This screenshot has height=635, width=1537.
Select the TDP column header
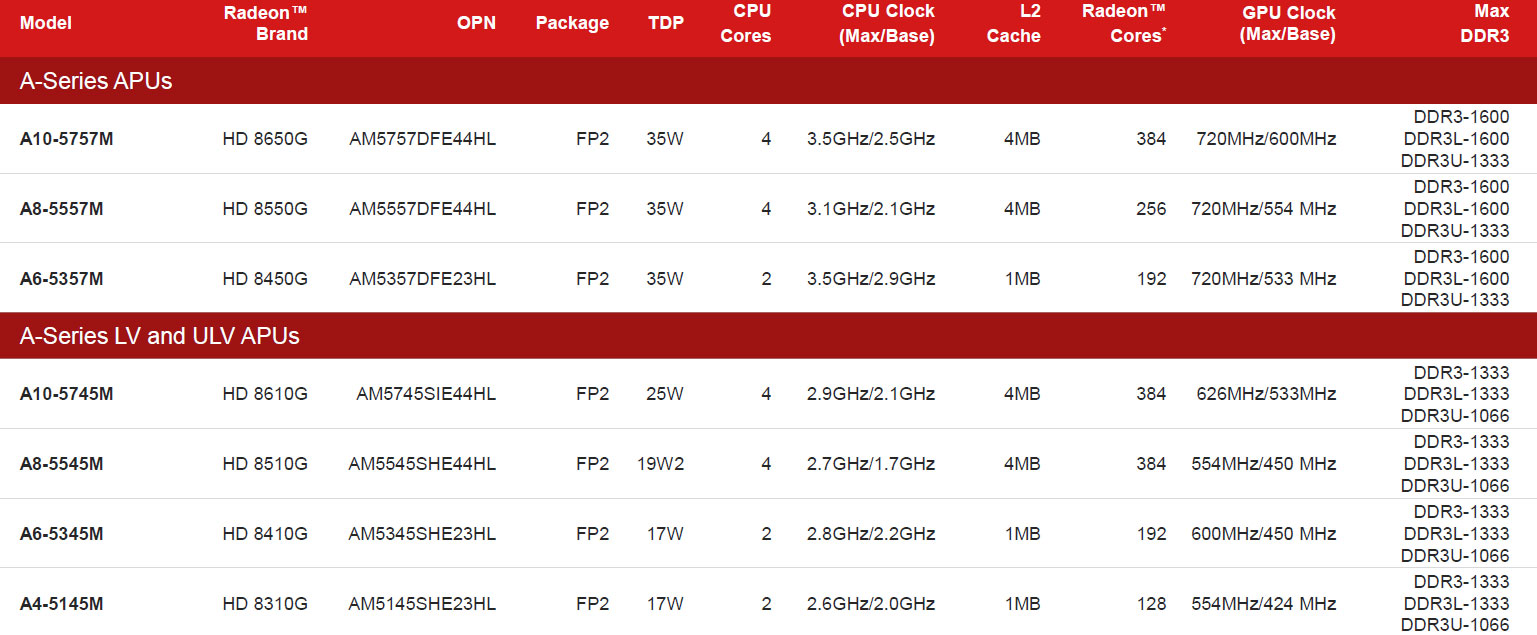click(666, 23)
